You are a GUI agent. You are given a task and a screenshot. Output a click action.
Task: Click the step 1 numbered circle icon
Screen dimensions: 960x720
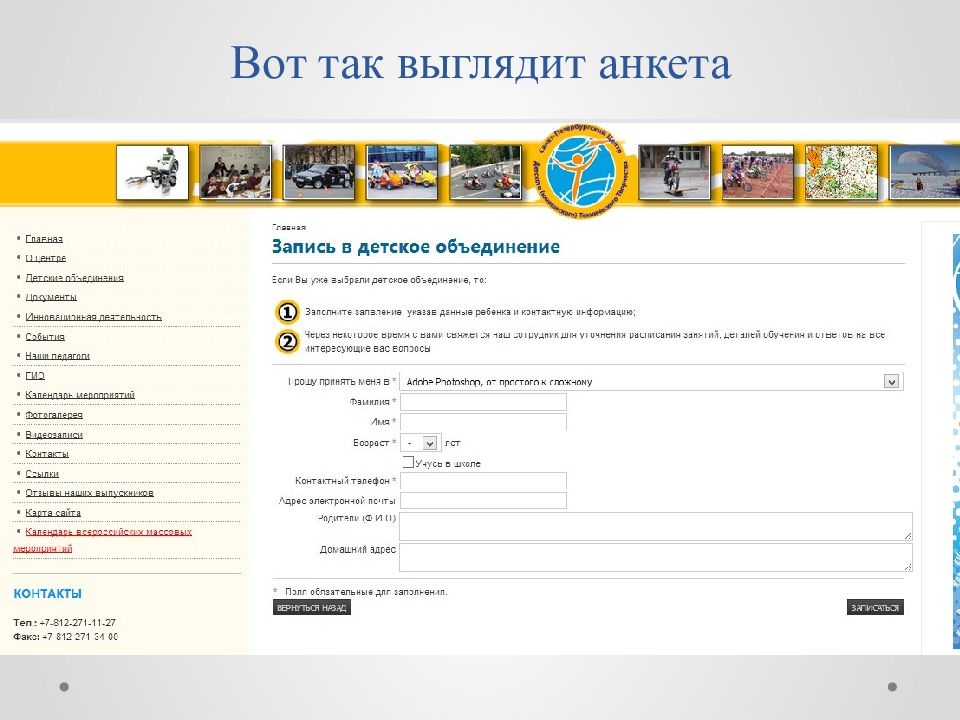coord(287,312)
